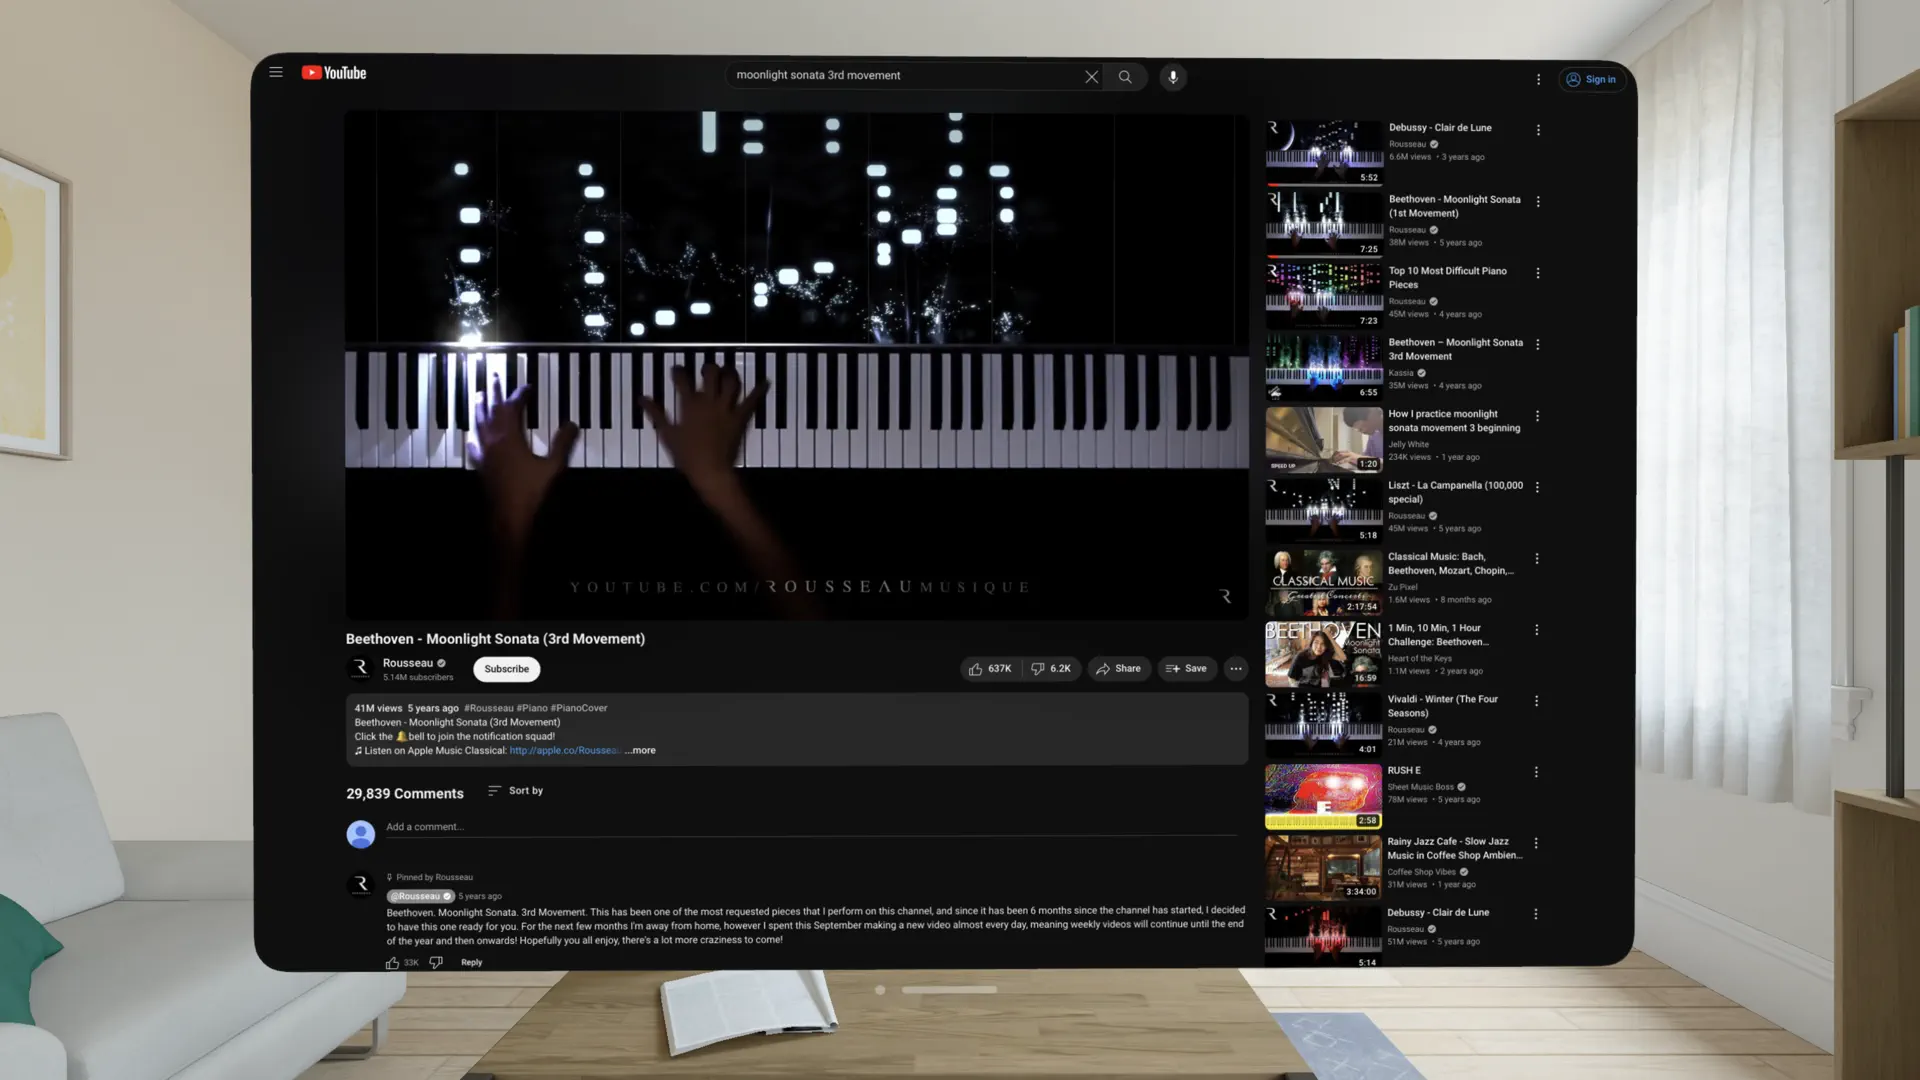Open the options menu on RUSH E video

(x=1537, y=772)
